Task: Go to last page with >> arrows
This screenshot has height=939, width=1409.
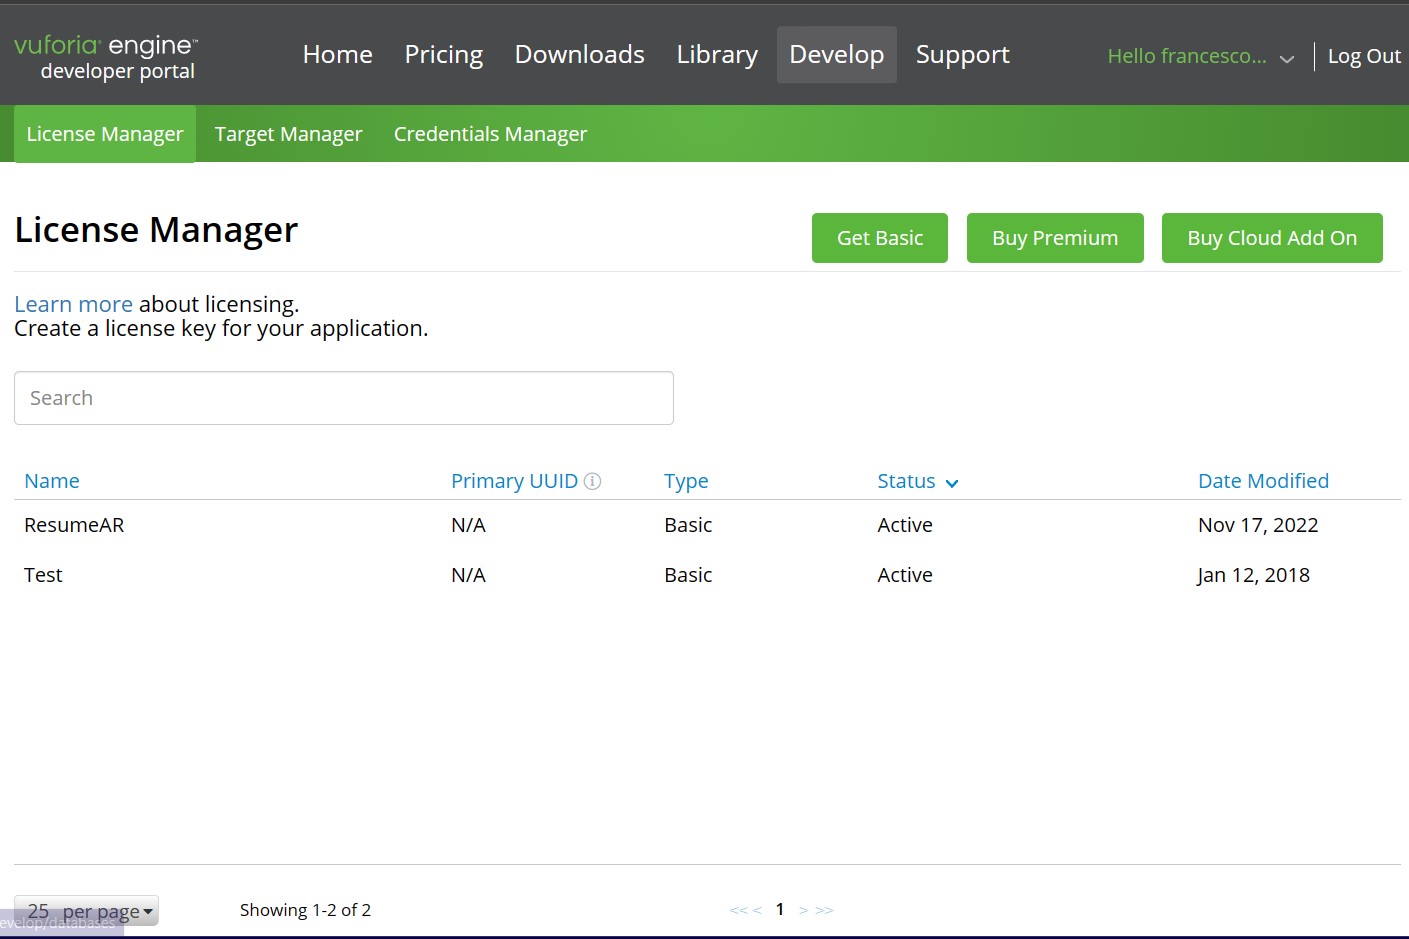Action: (x=824, y=910)
